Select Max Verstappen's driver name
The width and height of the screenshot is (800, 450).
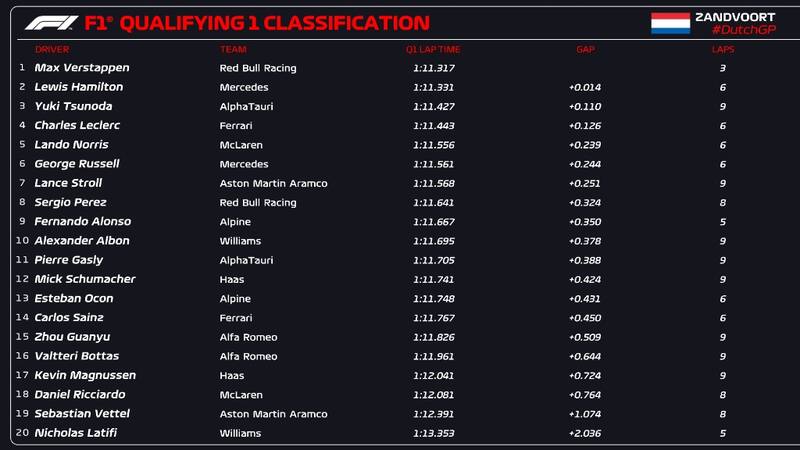[82, 68]
